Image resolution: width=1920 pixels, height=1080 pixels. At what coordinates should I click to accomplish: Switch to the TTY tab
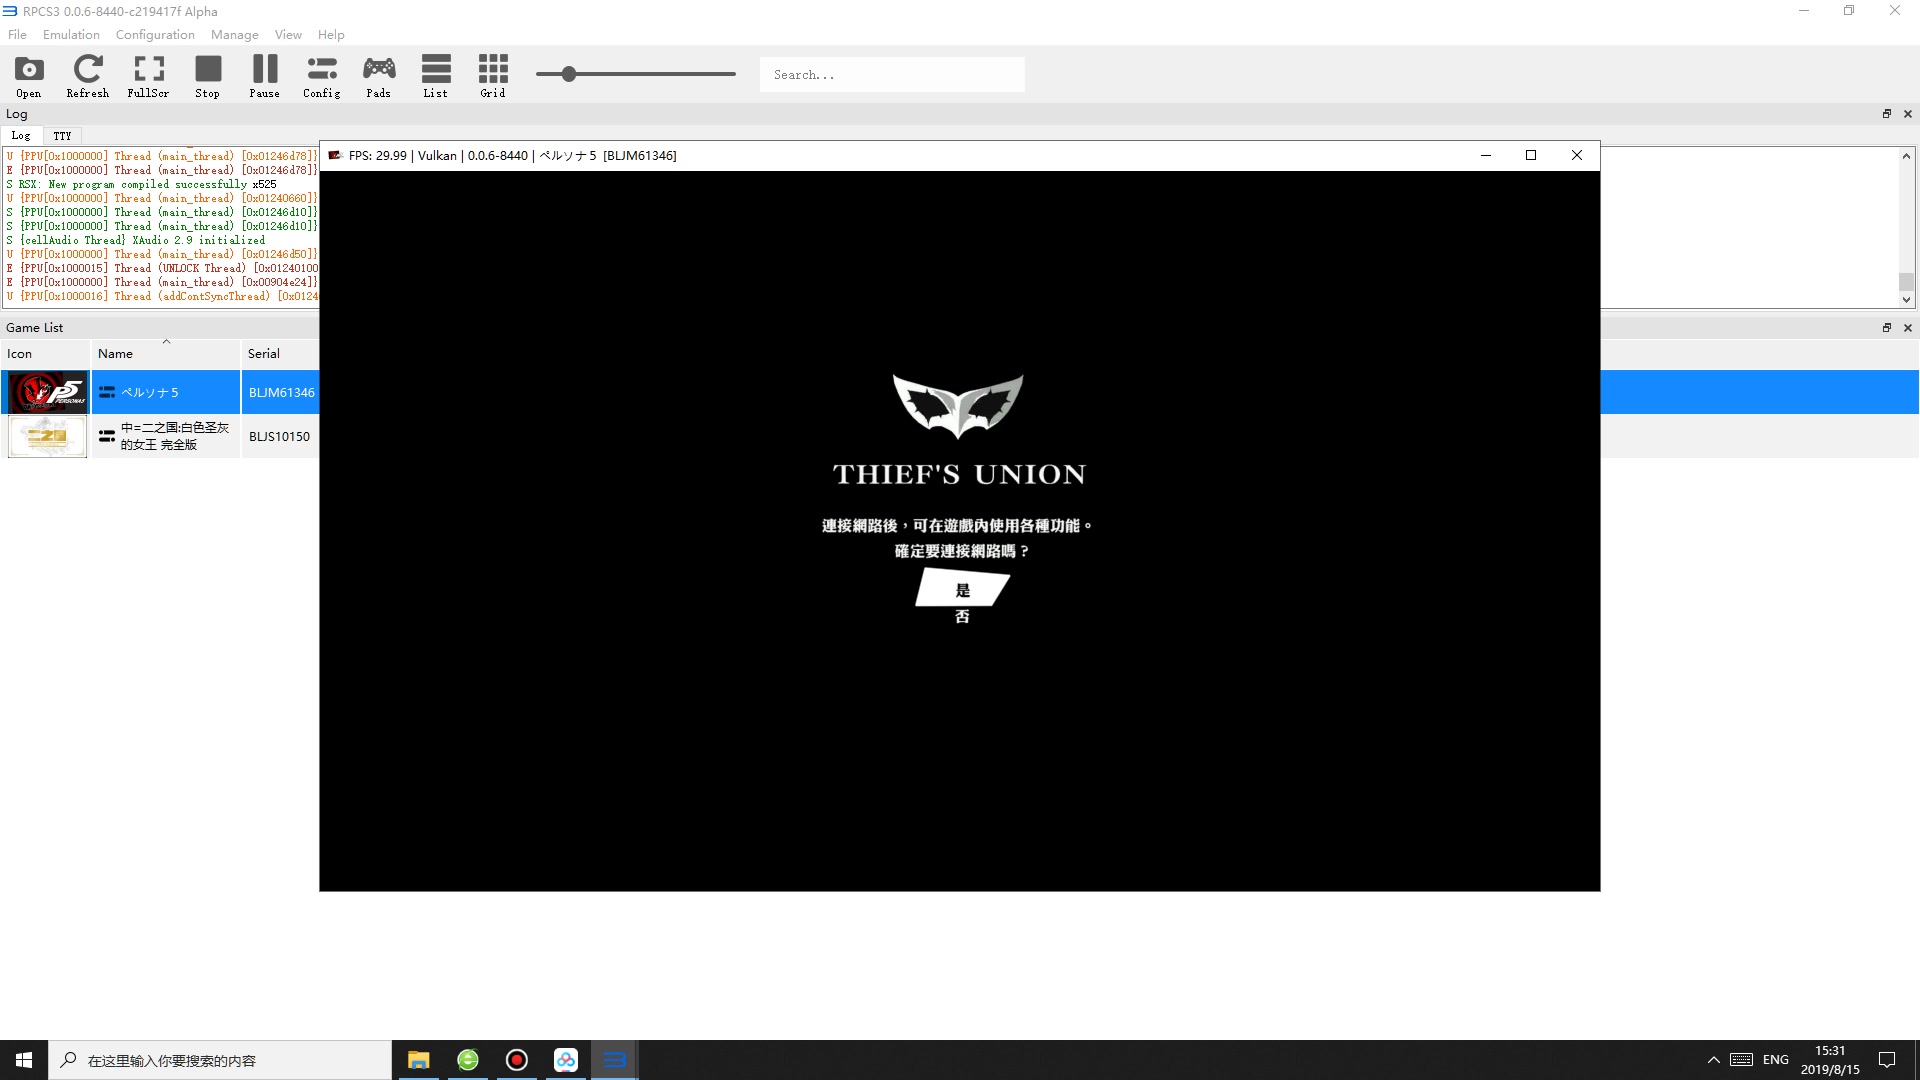click(62, 135)
